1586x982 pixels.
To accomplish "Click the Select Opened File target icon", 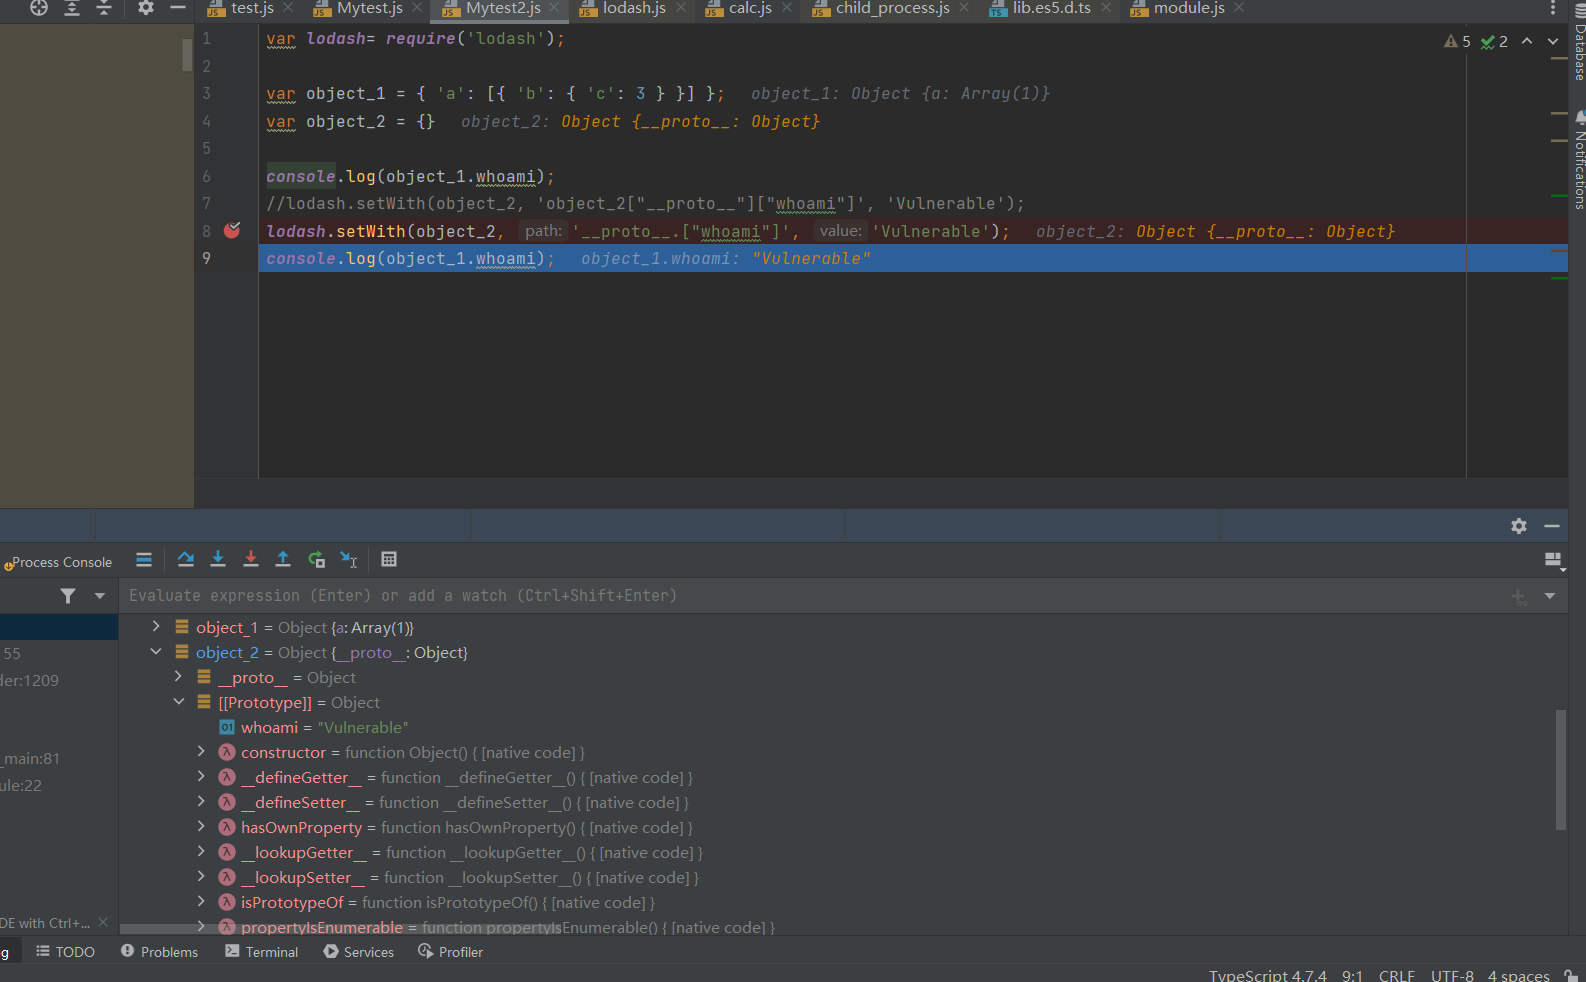I will tap(39, 8).
